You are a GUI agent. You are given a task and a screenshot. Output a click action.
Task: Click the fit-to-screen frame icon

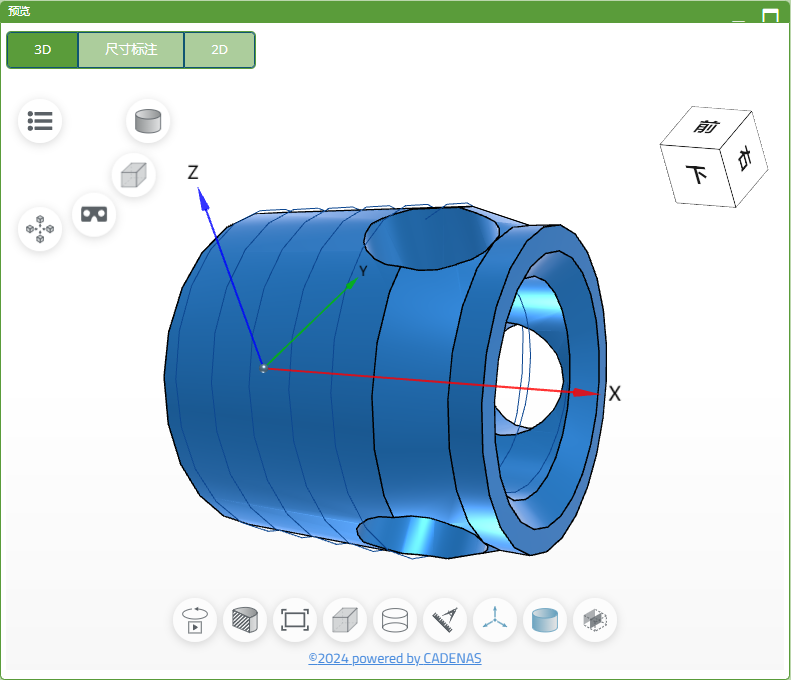pyautogui.click(x=295, y=620)
